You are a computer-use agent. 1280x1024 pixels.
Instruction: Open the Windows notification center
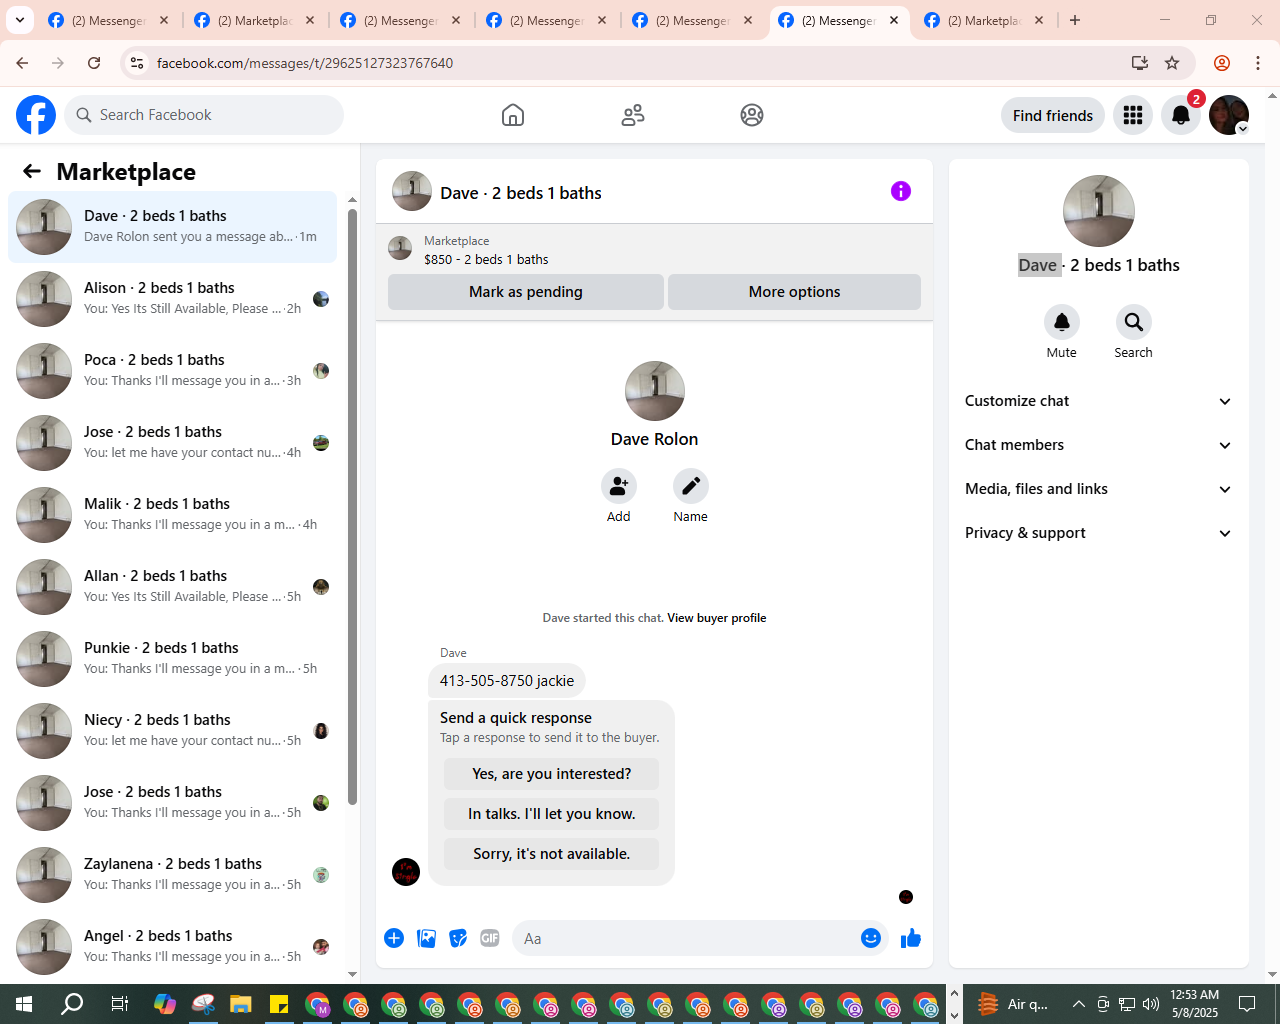pyautogui.click(x=1247, y=1004)
